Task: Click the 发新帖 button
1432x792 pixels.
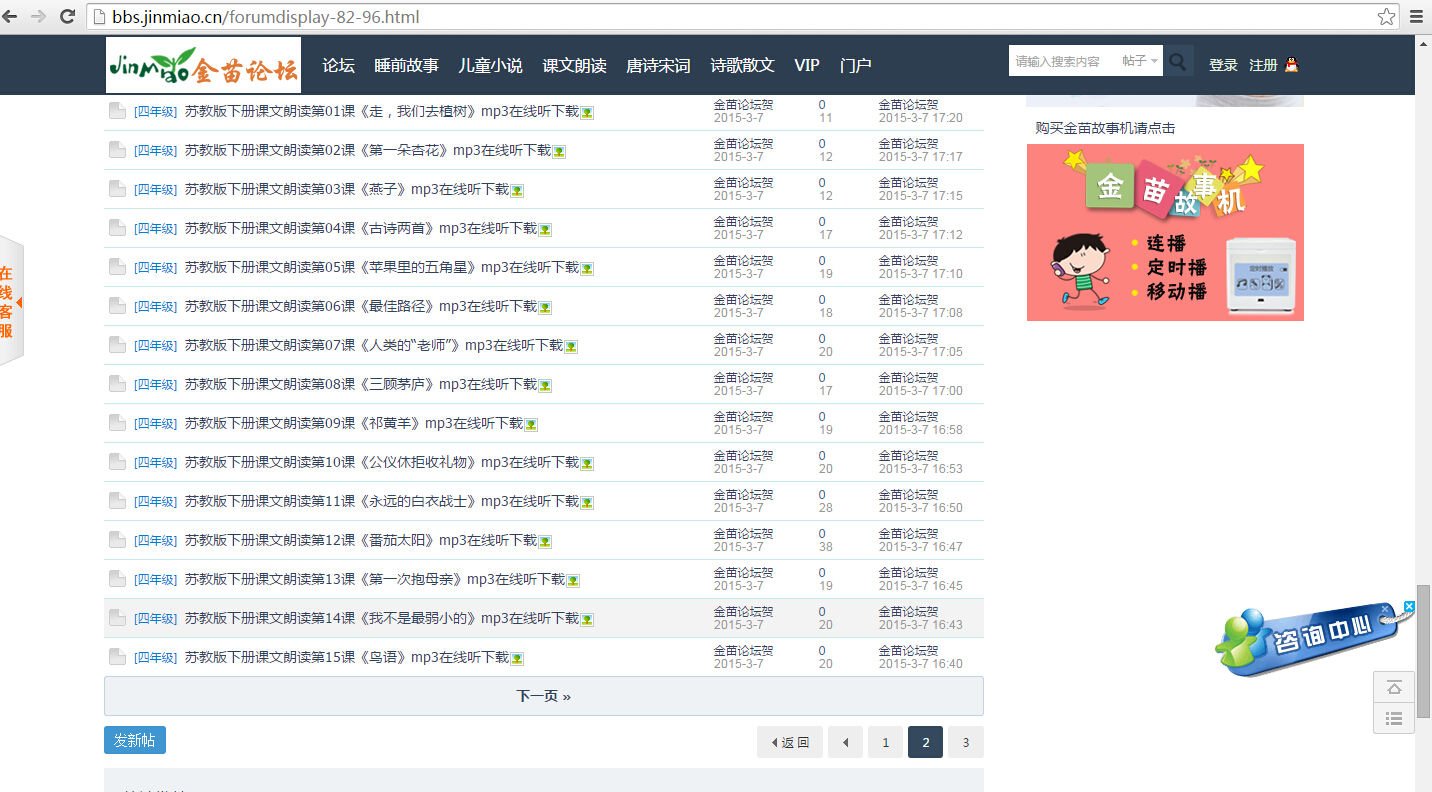Action: tap(134, 740)
